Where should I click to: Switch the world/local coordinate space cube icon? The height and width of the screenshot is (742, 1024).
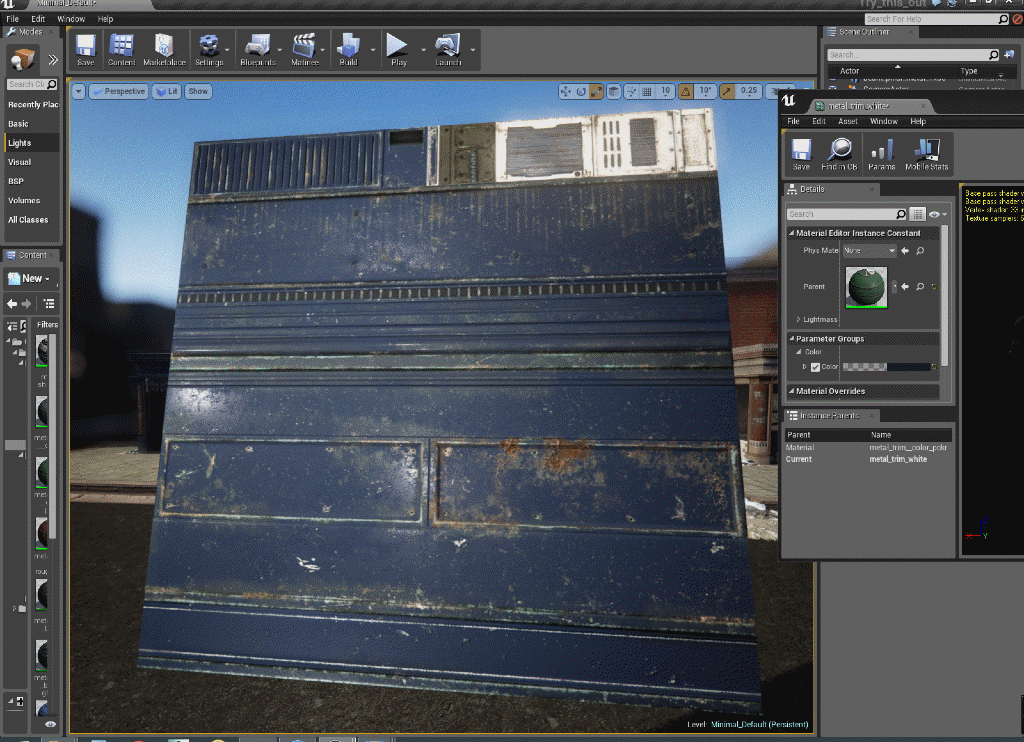614,91
